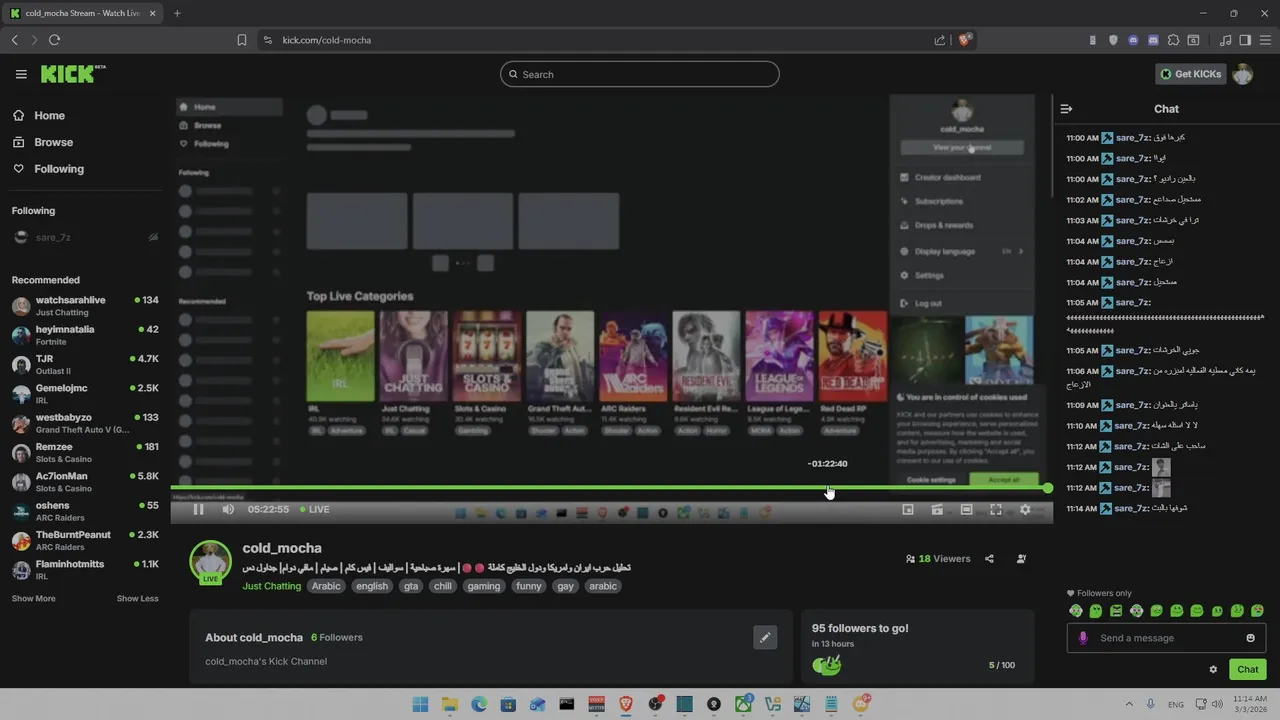Screen dimensions: 1280x720
Task: Open recommended channel Flaminhotmitts
Action: tap(84, 570)
